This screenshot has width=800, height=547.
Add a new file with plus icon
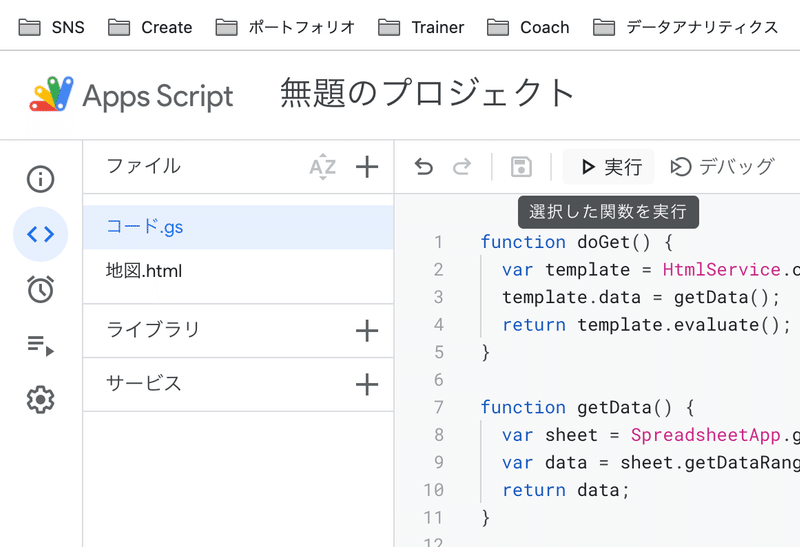367,167
